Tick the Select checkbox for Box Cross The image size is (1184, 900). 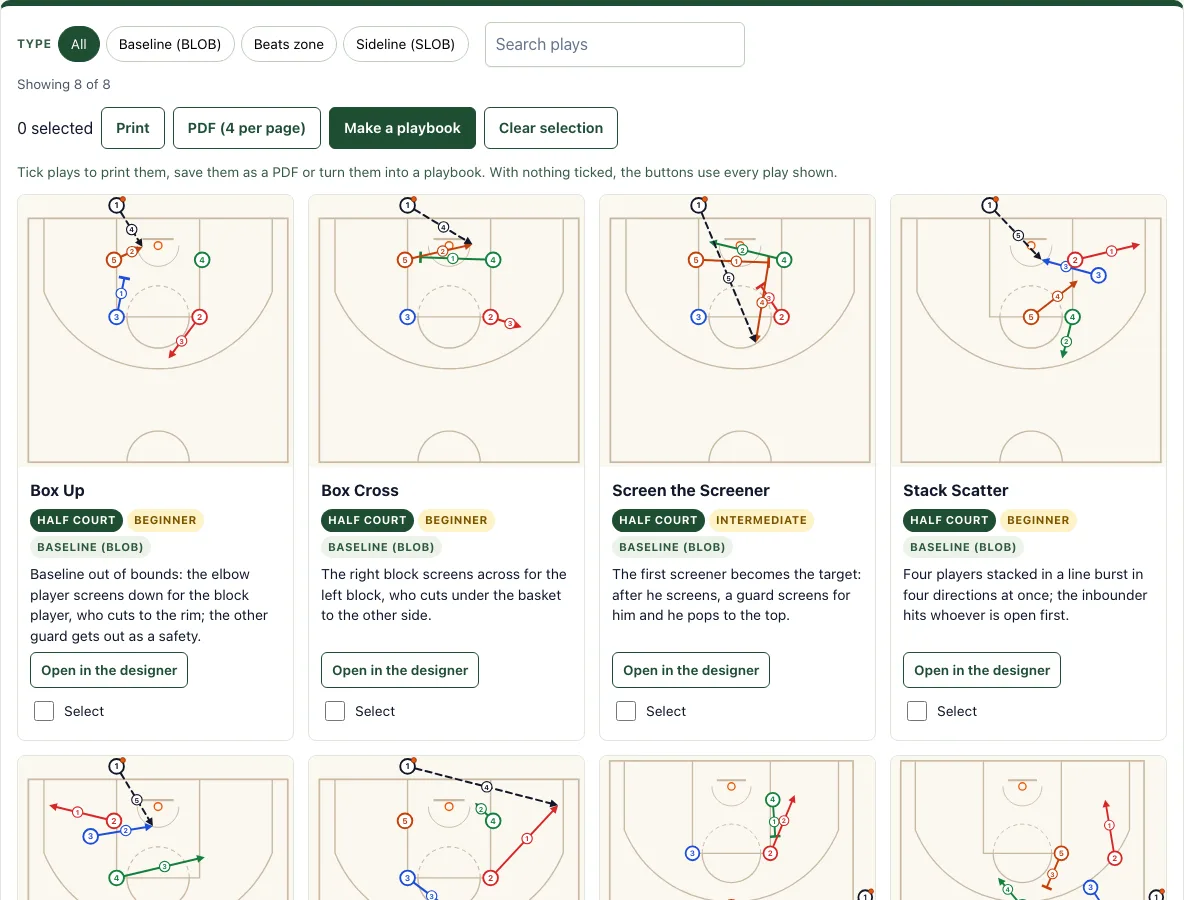(335, 711)
